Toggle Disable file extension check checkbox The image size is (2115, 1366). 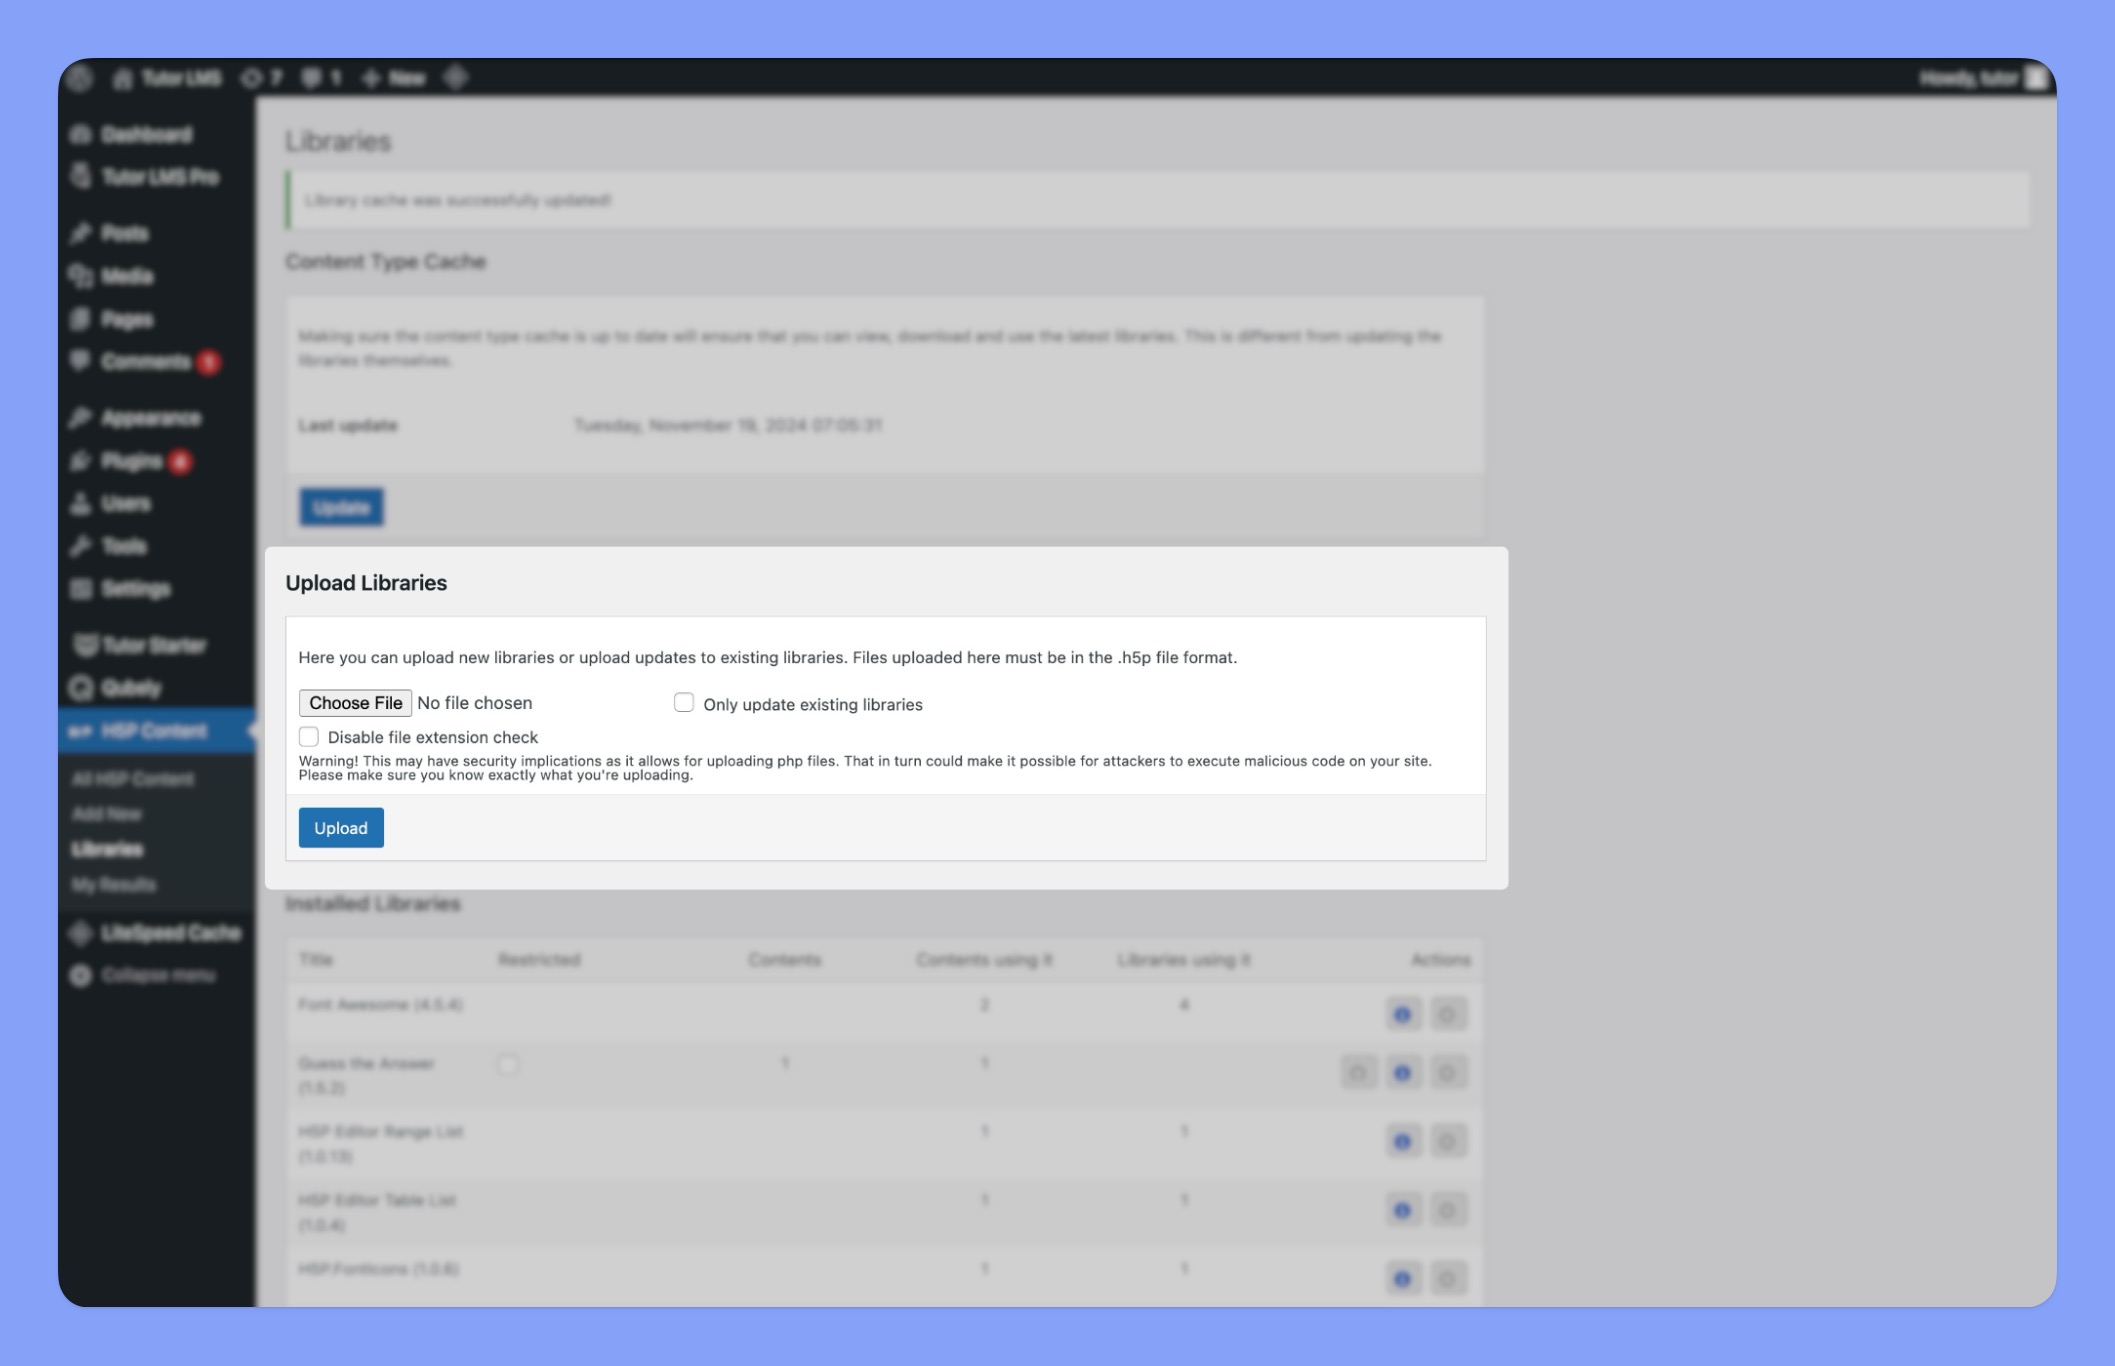(308, 735)
